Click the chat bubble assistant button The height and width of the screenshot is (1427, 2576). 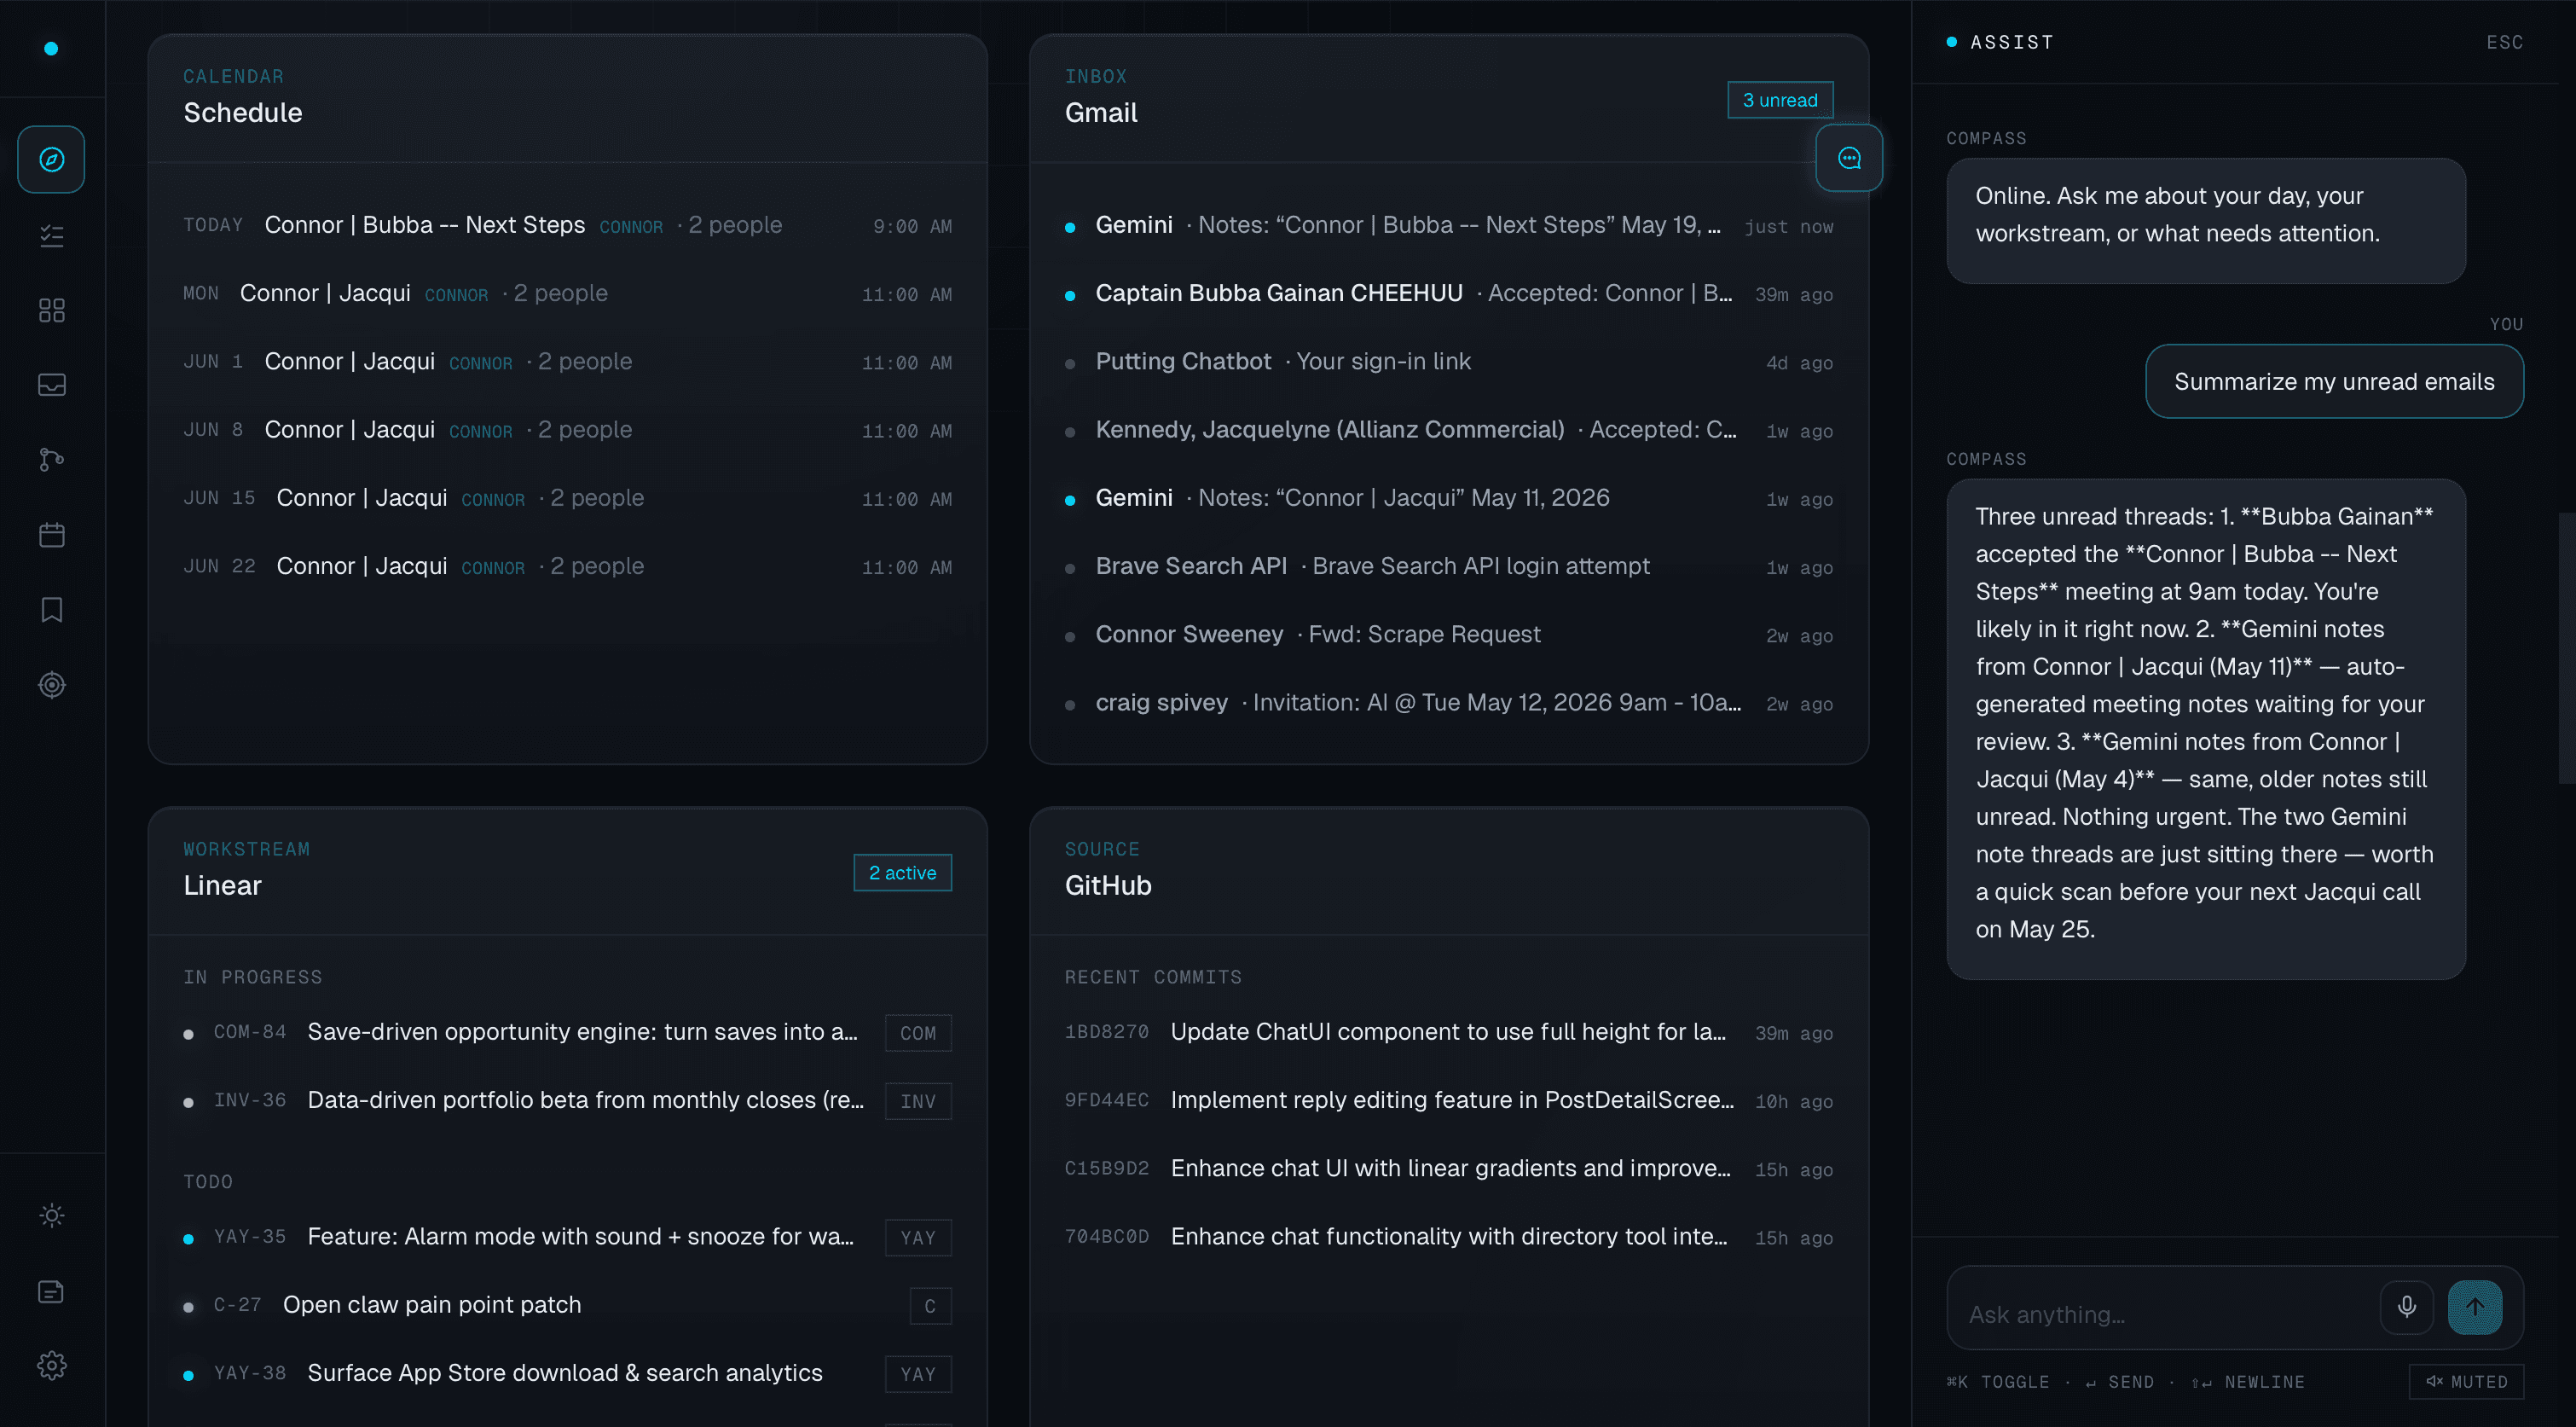click(x=1849, y=158)
